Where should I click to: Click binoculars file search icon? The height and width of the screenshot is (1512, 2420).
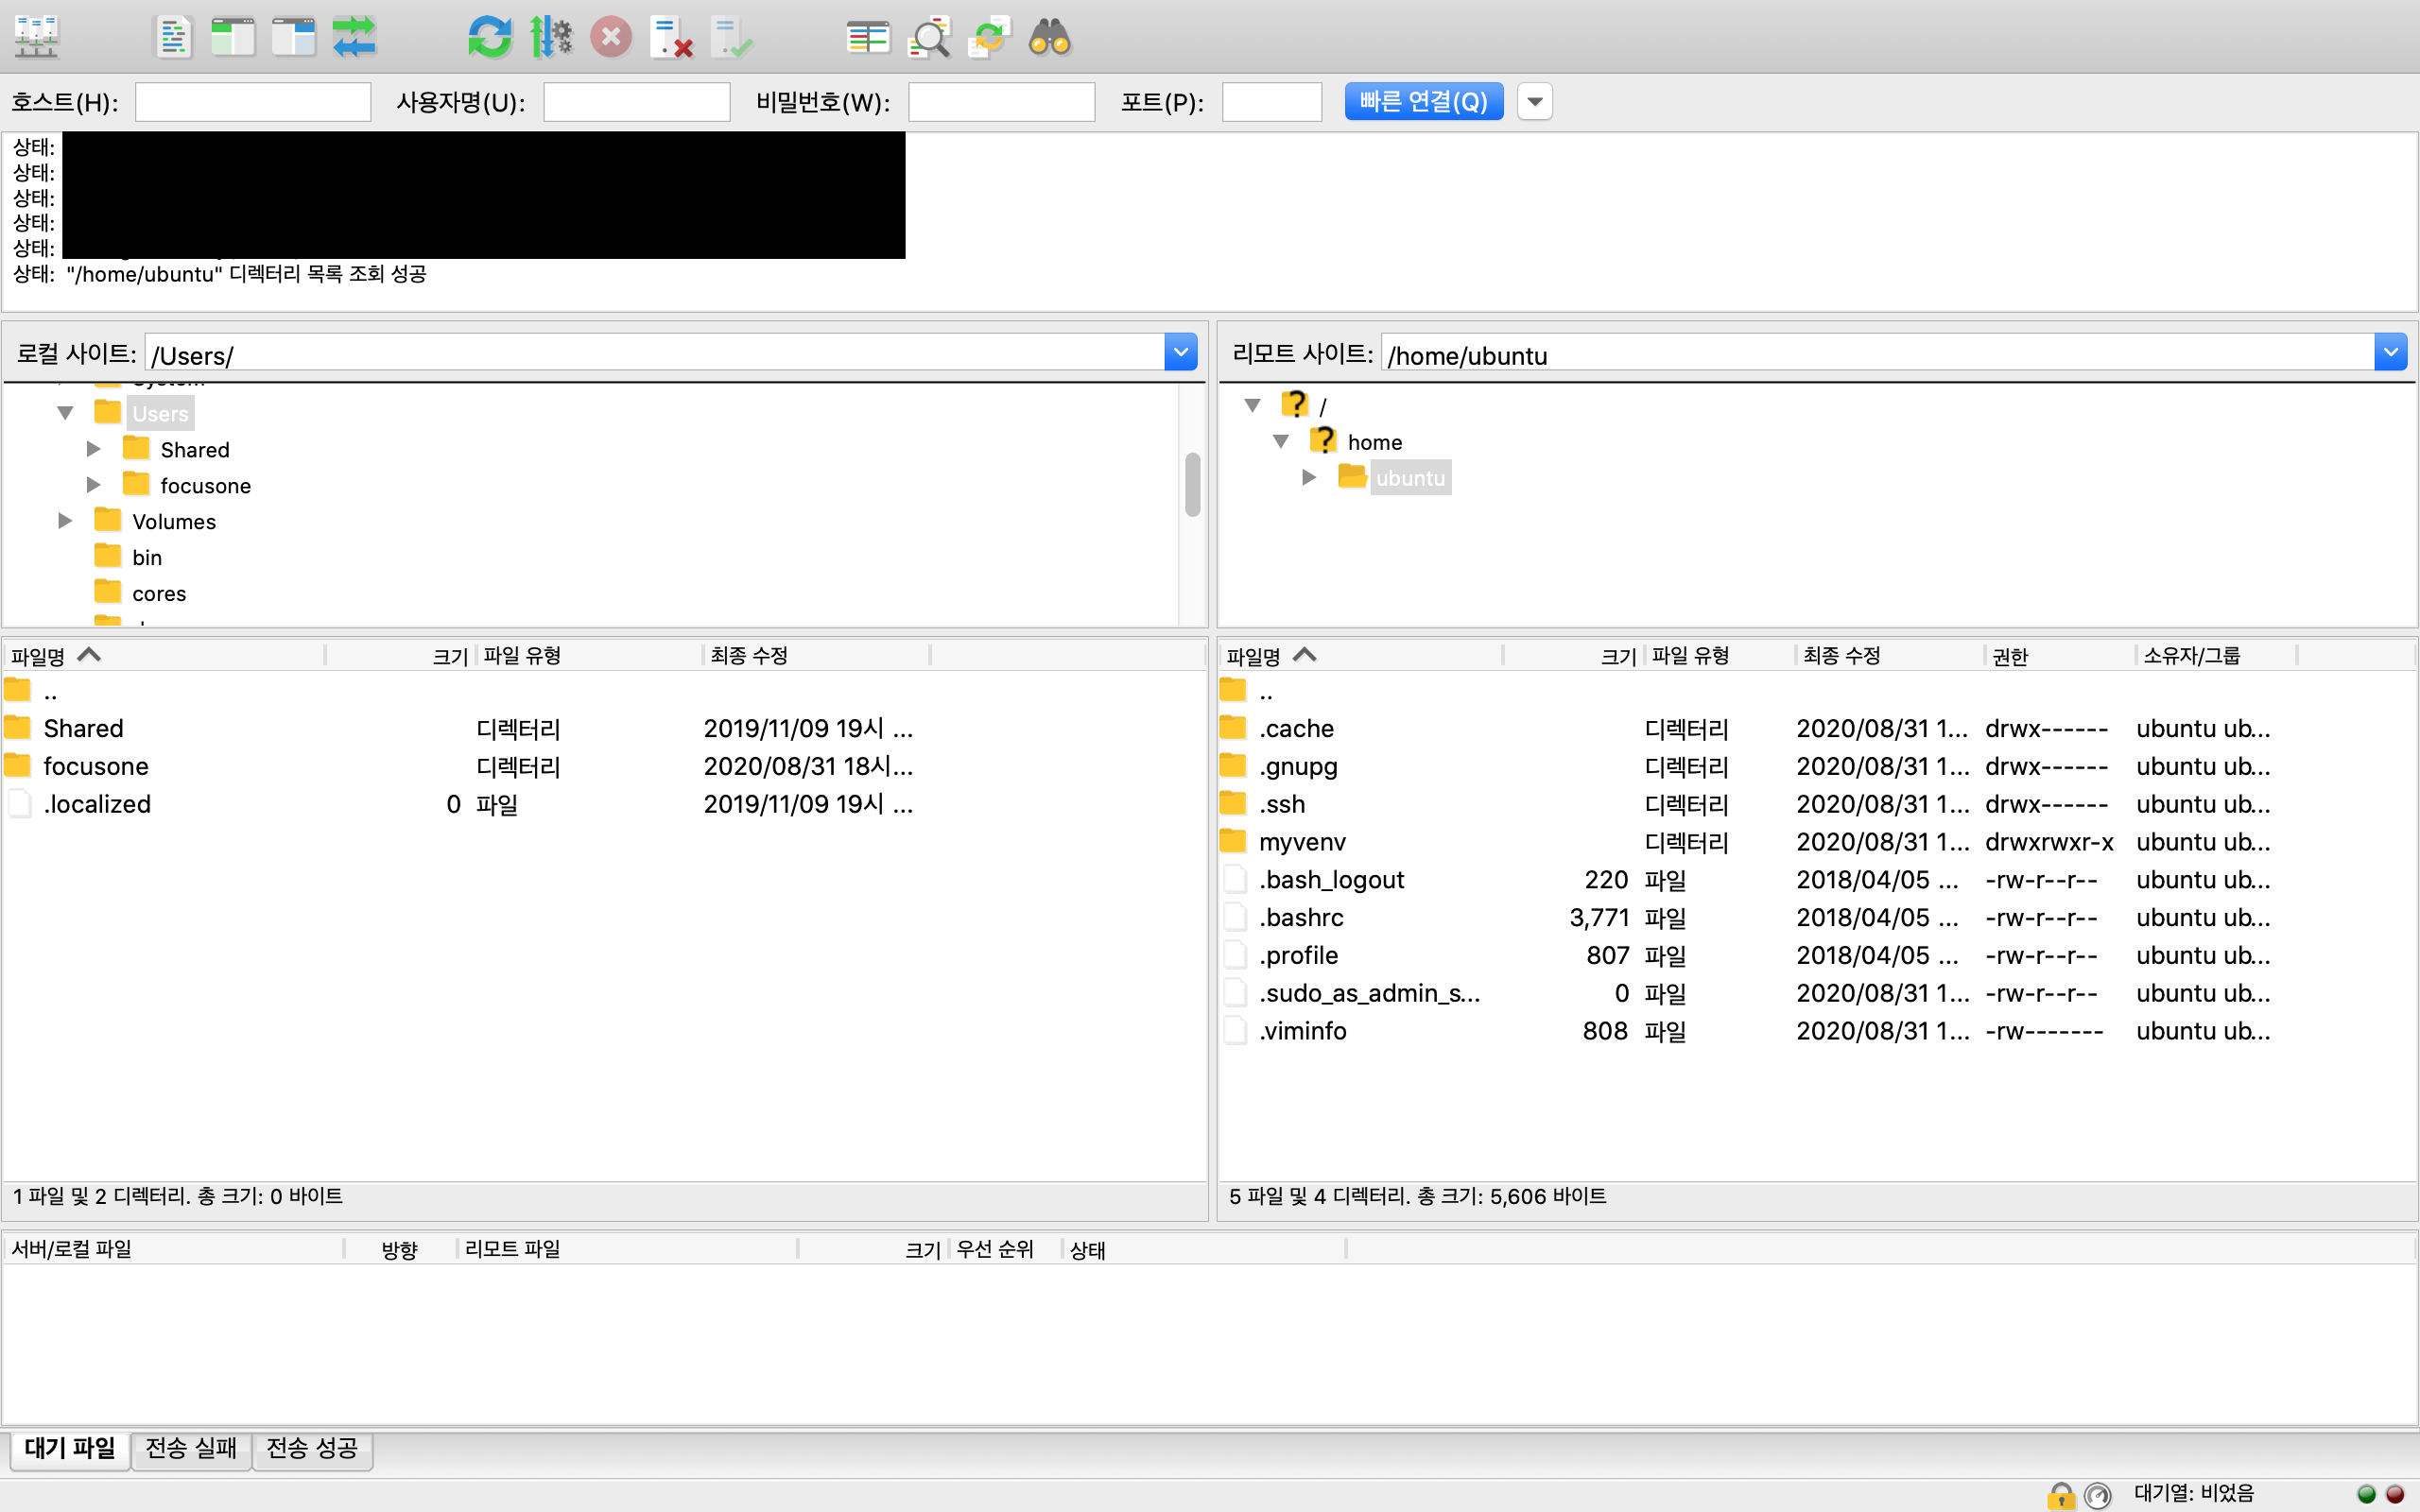(1050, 37)
